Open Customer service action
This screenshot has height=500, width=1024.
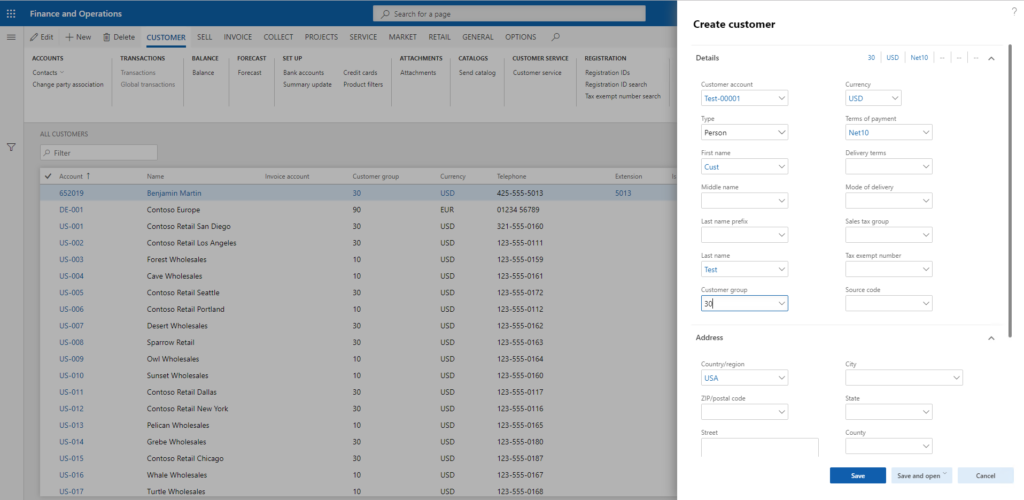pyautogui.click(x=537, y=72)
